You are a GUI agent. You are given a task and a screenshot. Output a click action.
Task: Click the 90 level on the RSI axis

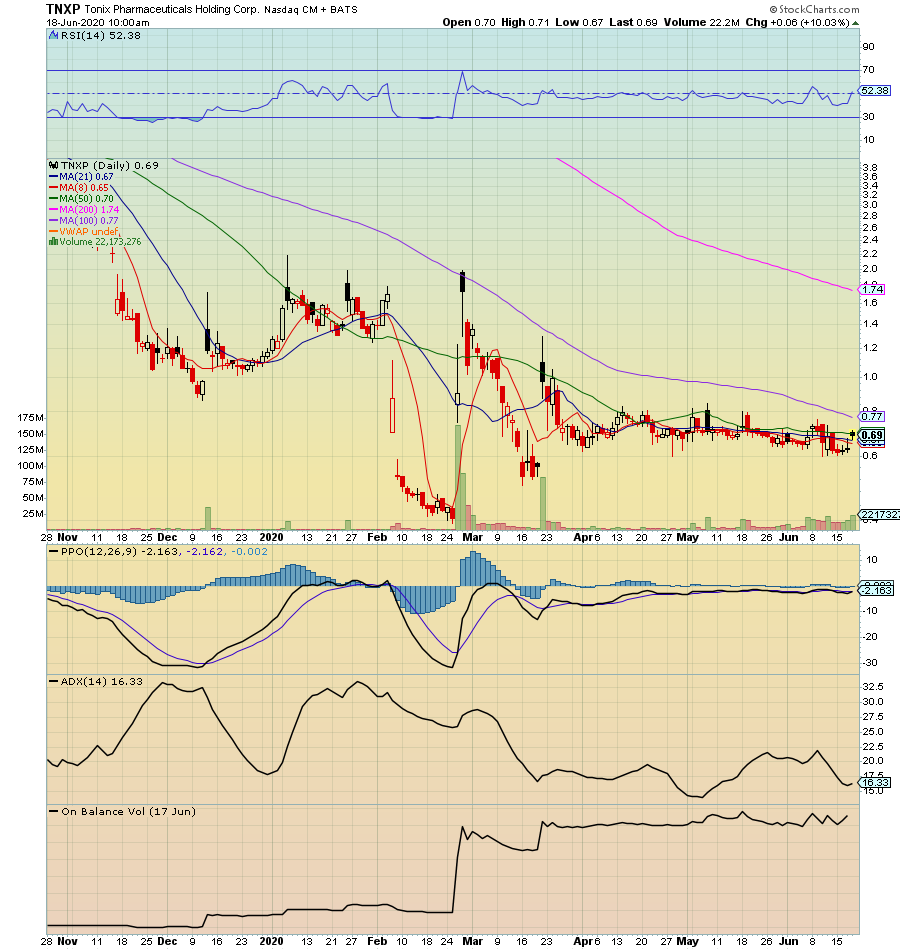(868, 47)
